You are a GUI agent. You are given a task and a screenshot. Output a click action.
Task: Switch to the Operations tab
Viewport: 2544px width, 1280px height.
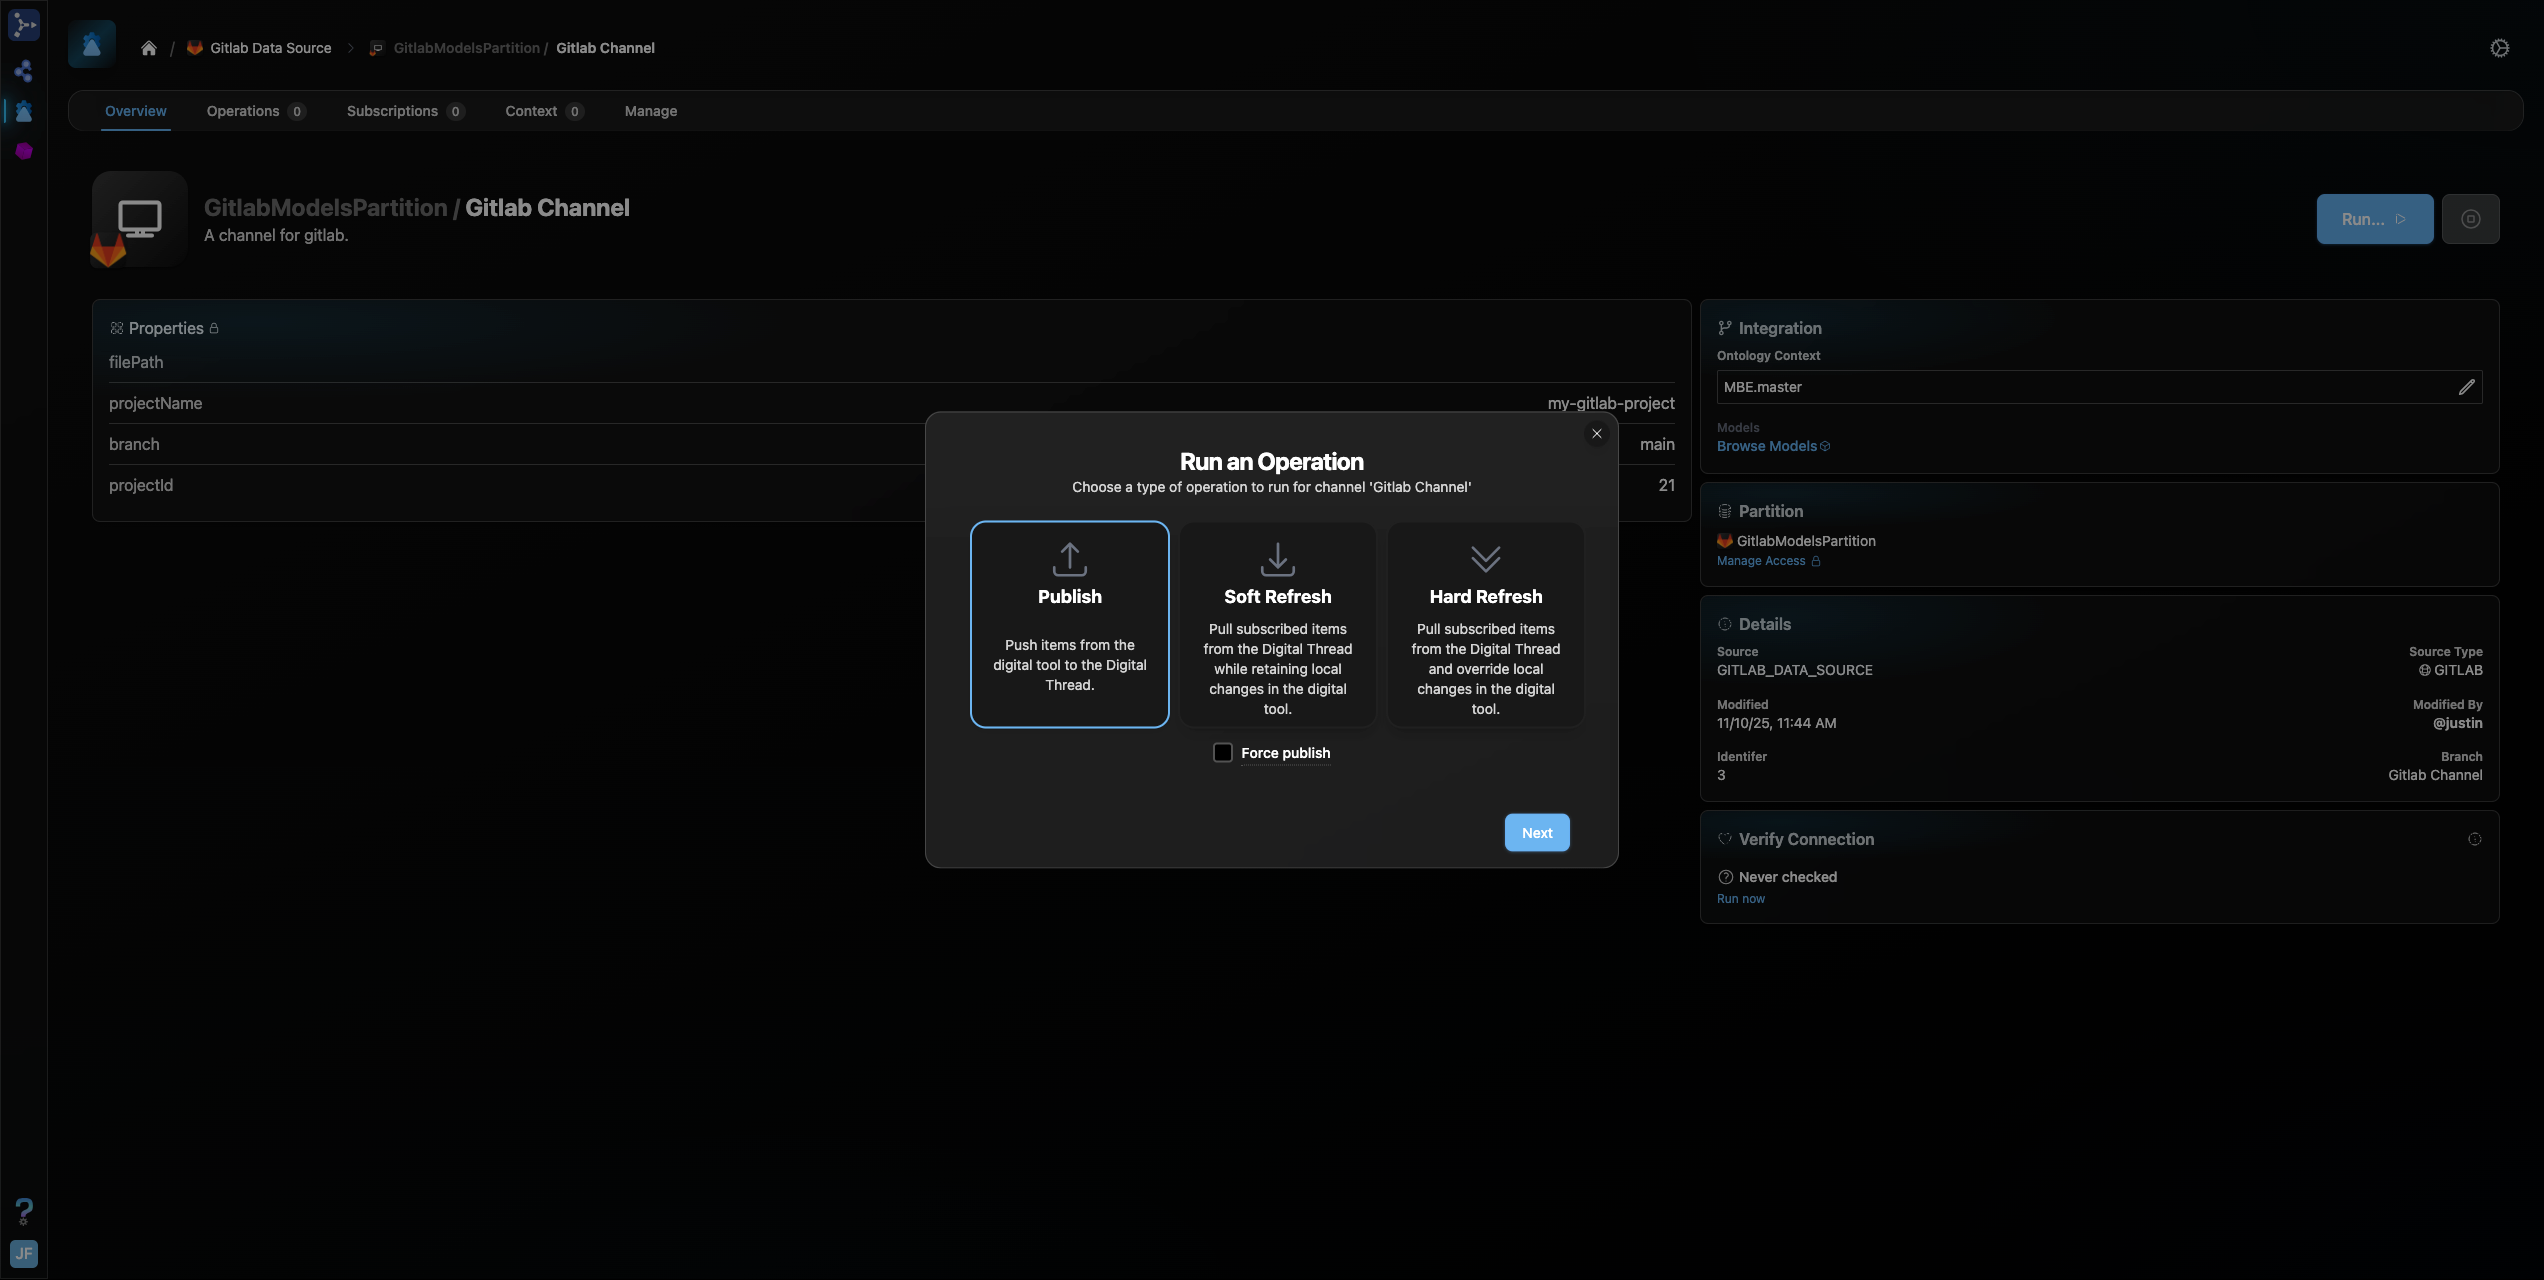click(x=243, y=111)
